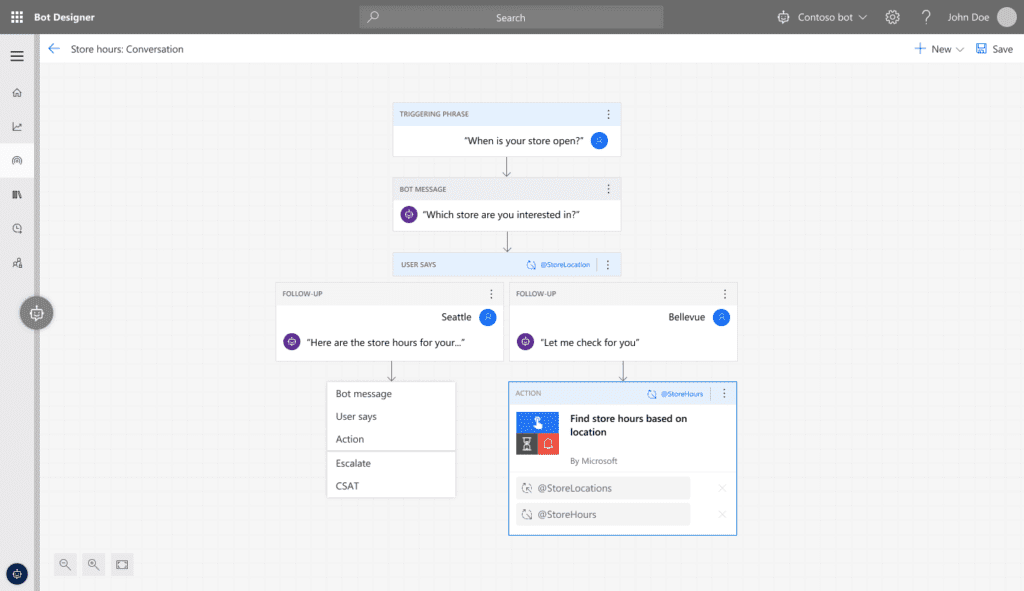The width and height of the screenshot is (1024, 591).
Task: Open the Analytics chart icon in sidebar
Action: pos(17,127)
